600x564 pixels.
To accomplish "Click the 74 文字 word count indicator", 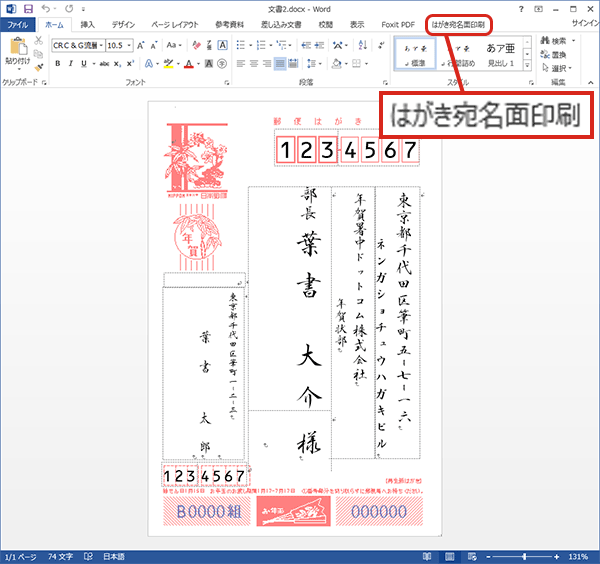I will point(60,557).
